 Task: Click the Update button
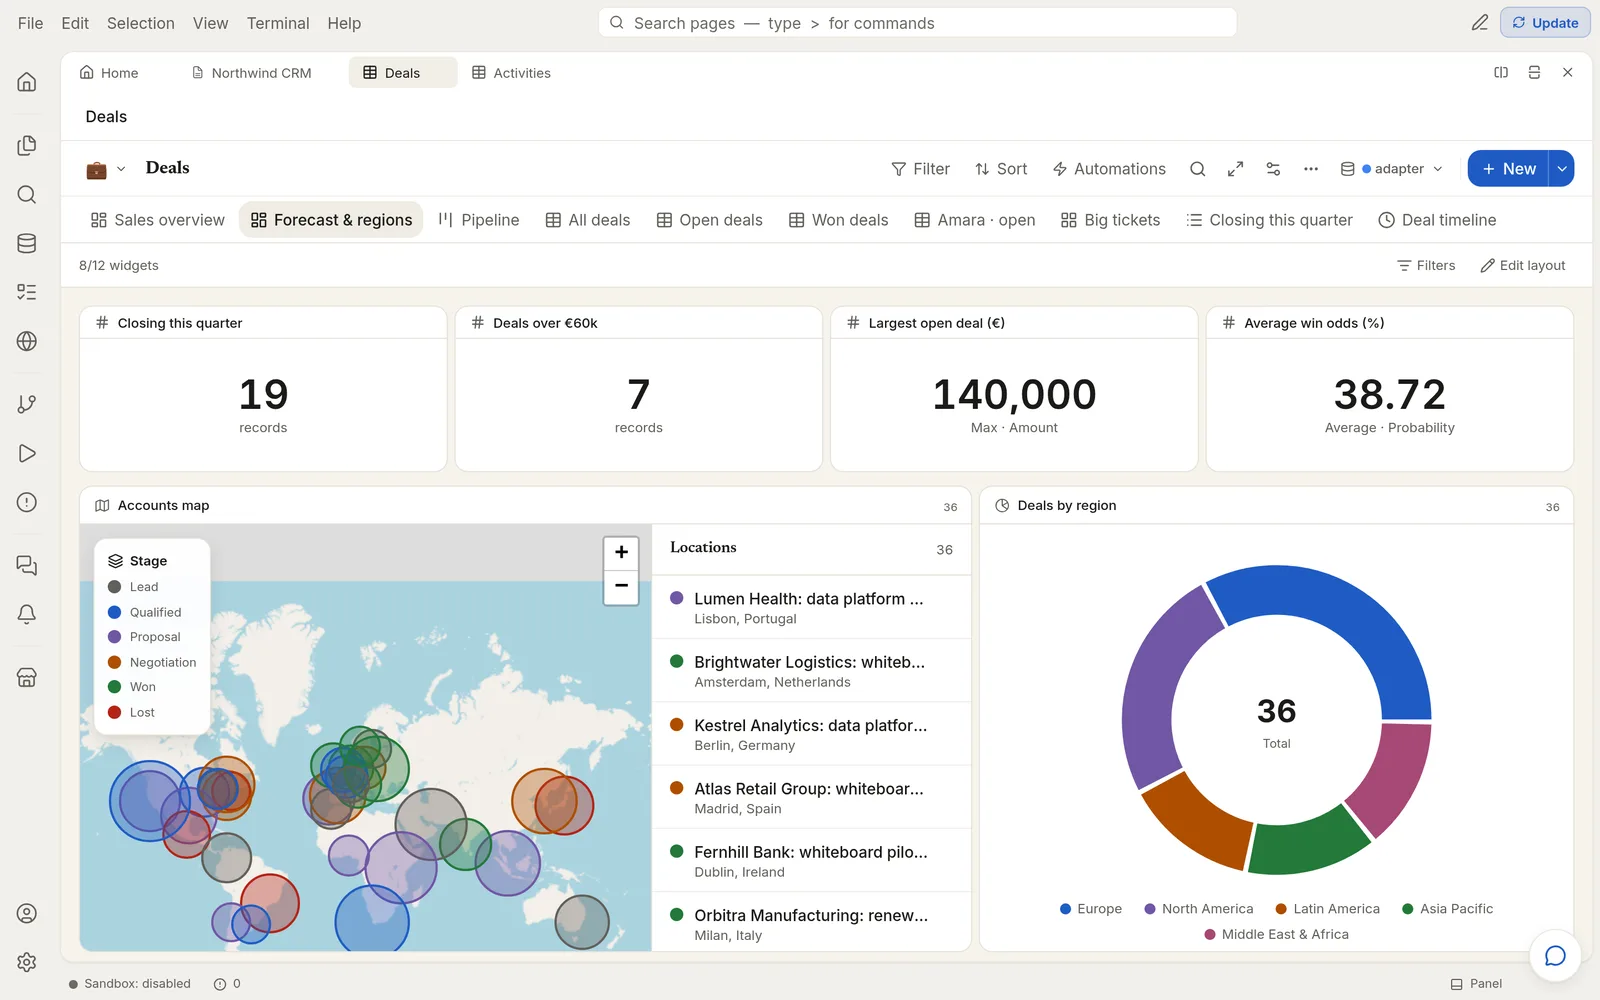[x=1545, y=23]
